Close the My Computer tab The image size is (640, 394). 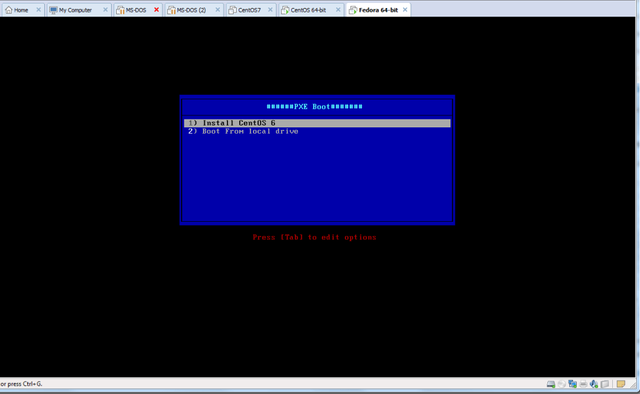pos(105,10)
